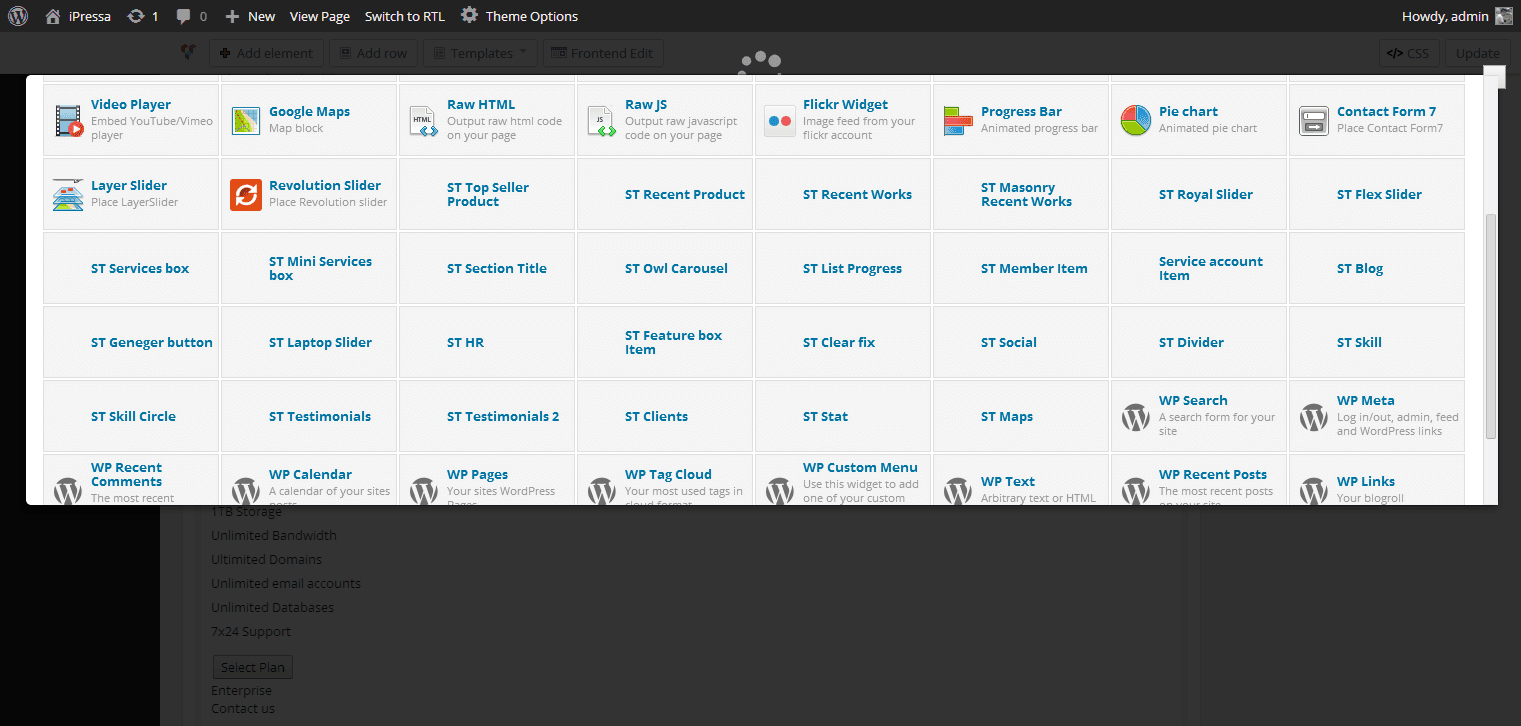Select the Layer Slider icon
1521x726 pixels.
coord(68,195)
